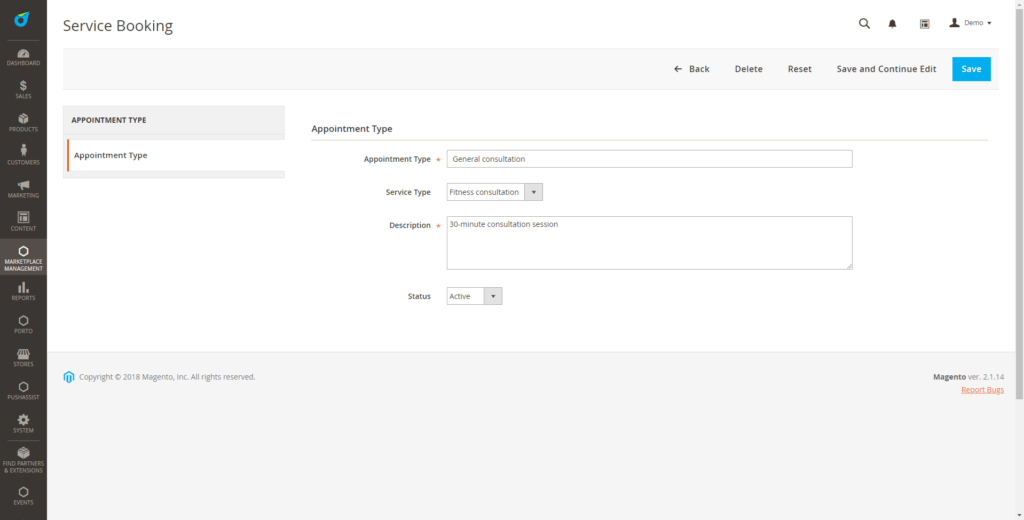
Task: Open the Marketplace Management menu
Action: point(23,258)
